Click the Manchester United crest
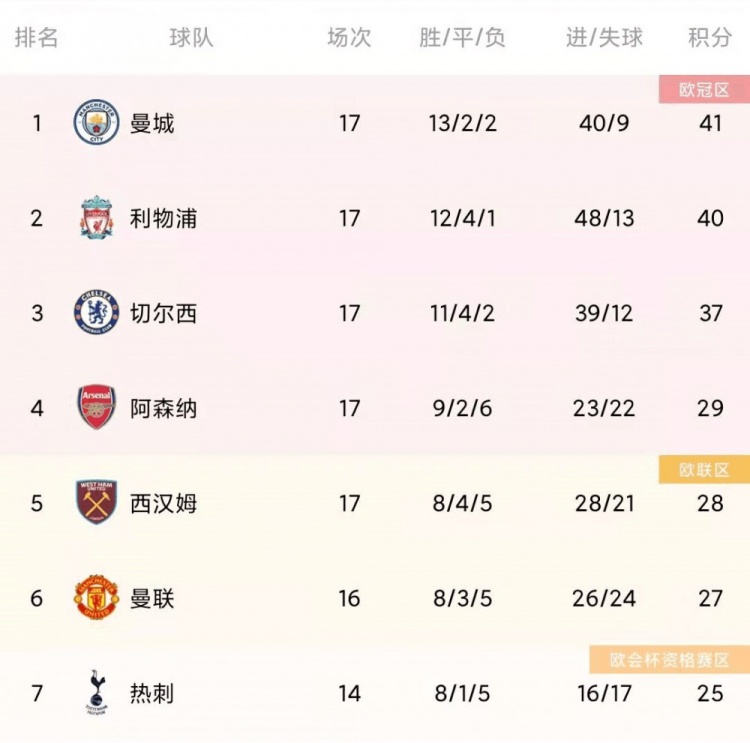The width and height of the screenshot is (750, 743). 96,598
